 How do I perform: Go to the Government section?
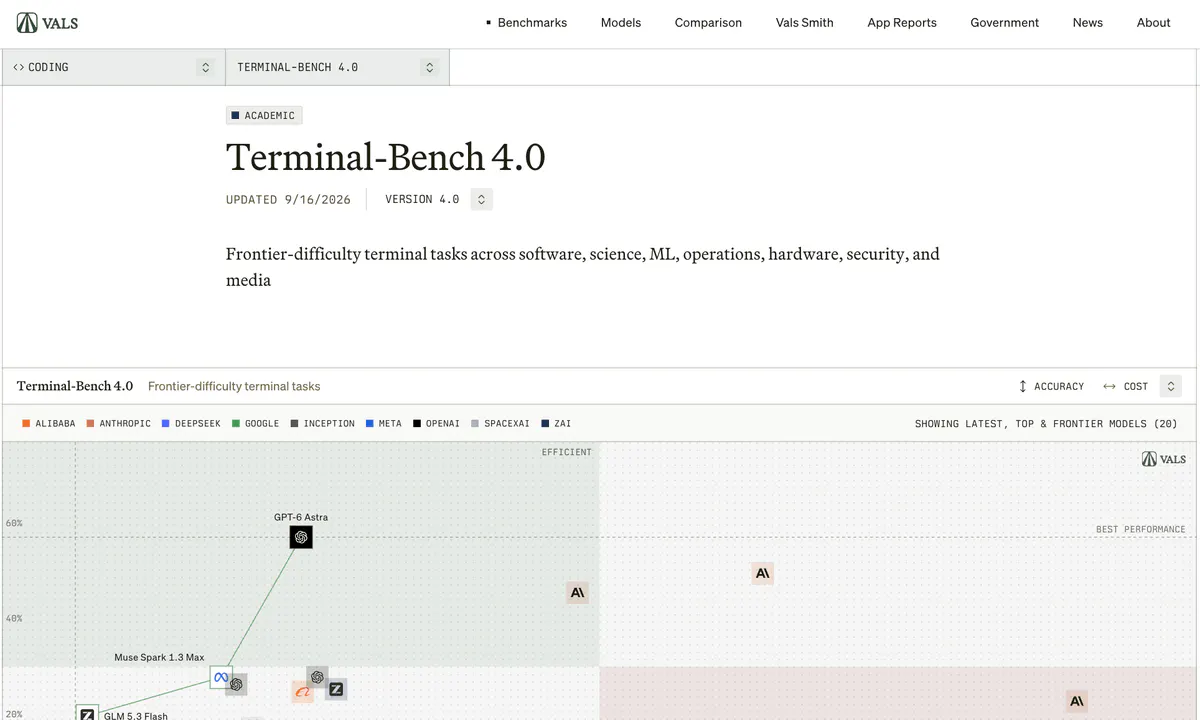tap(1004, 22)
